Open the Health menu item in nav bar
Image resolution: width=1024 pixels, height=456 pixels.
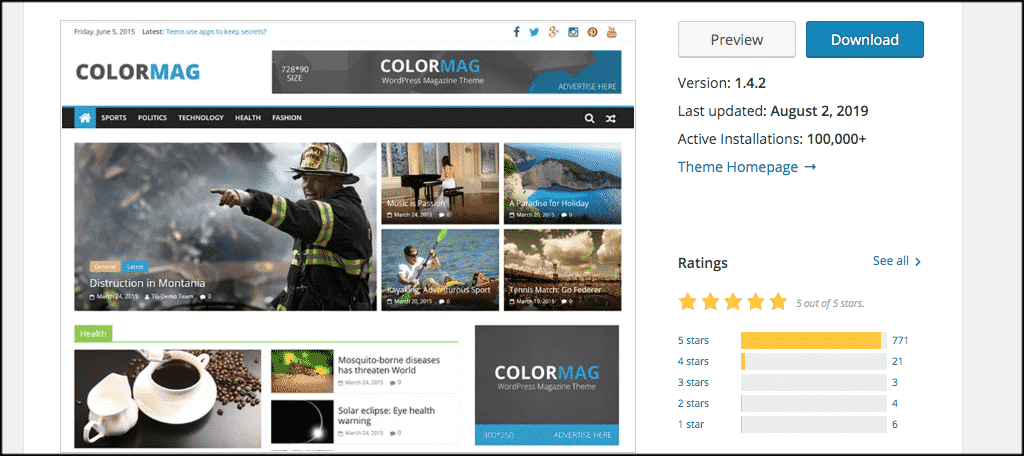[x=248, y=118]
